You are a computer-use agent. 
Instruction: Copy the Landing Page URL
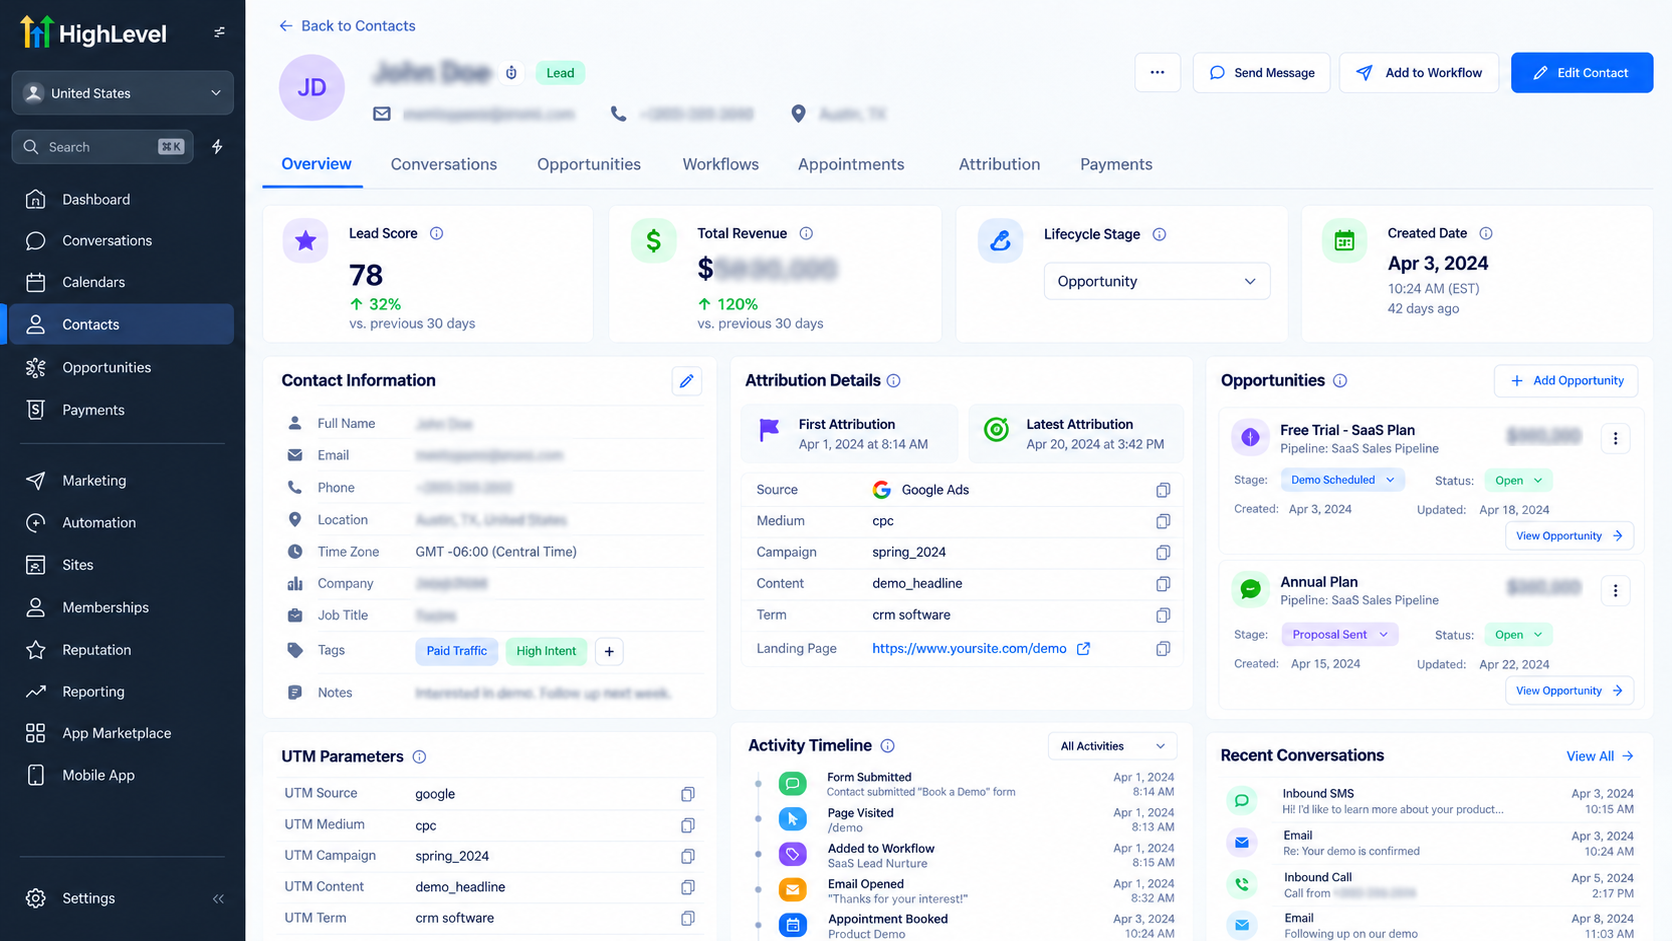point(1162,649)
